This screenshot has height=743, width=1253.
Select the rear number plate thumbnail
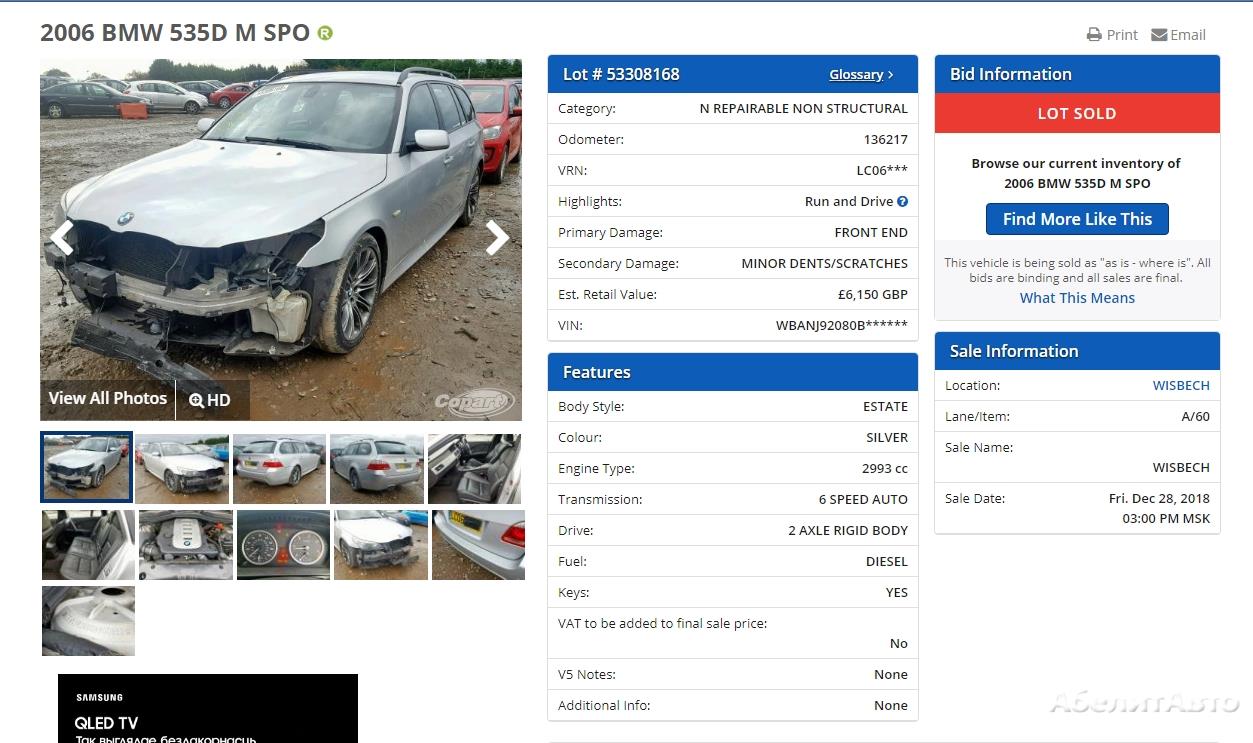click(478, 545)
